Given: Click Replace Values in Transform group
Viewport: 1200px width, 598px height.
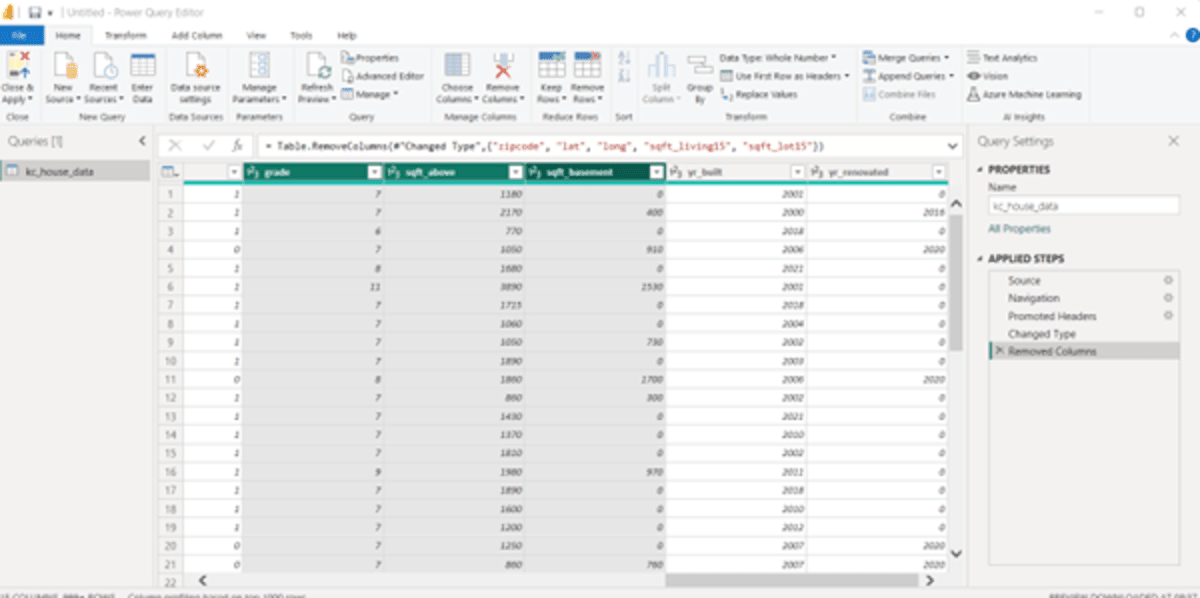Looking at the screenshot, I should pyautogui.click(x=759, y=94).
